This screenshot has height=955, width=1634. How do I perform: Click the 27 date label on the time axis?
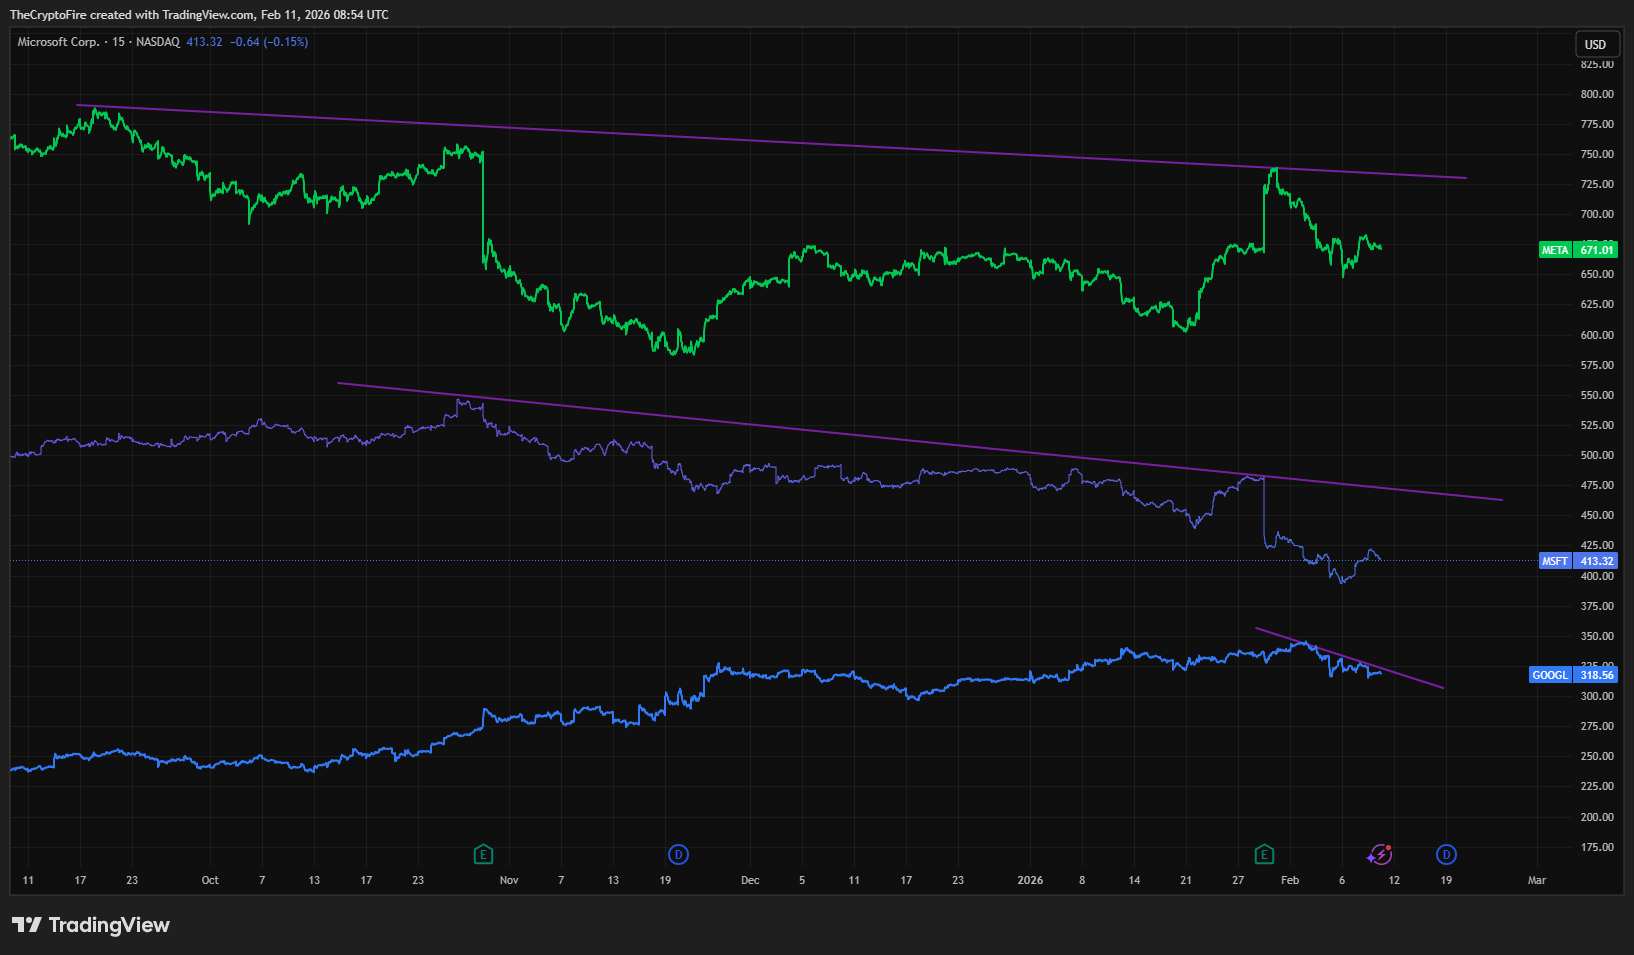[x=1238, y=880]
